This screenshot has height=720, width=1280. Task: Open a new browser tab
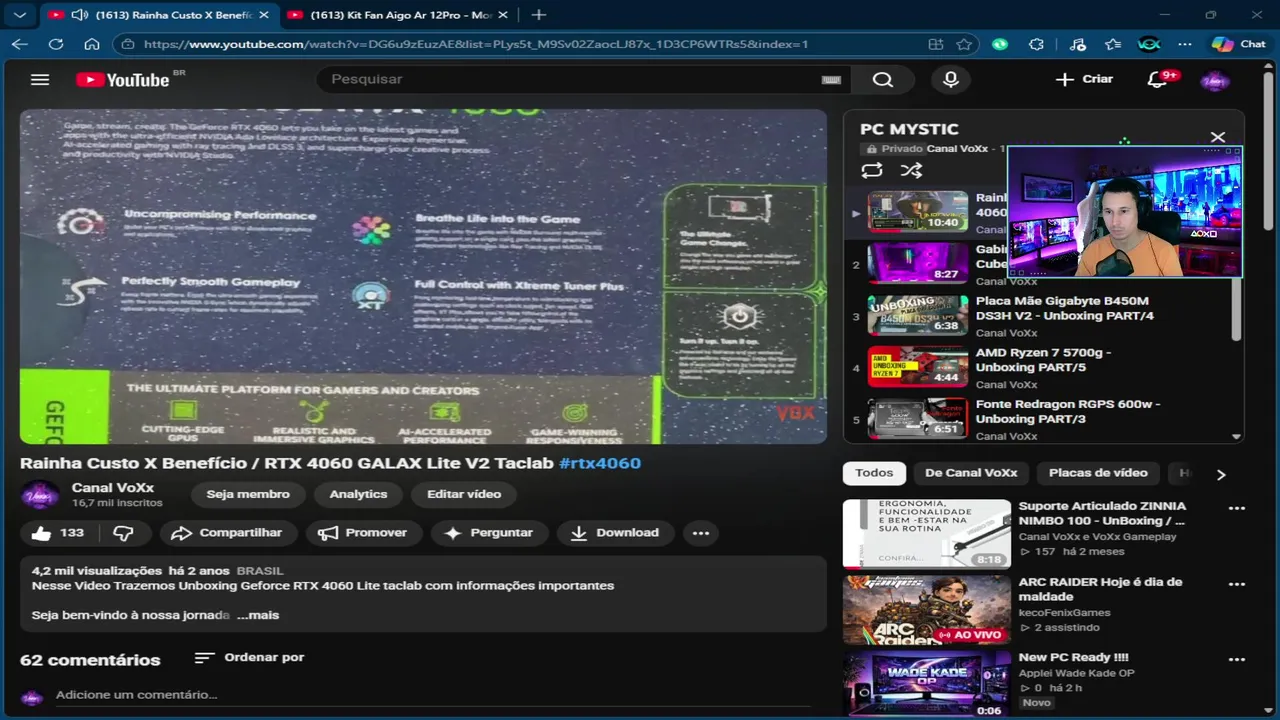tap(538, 15)
